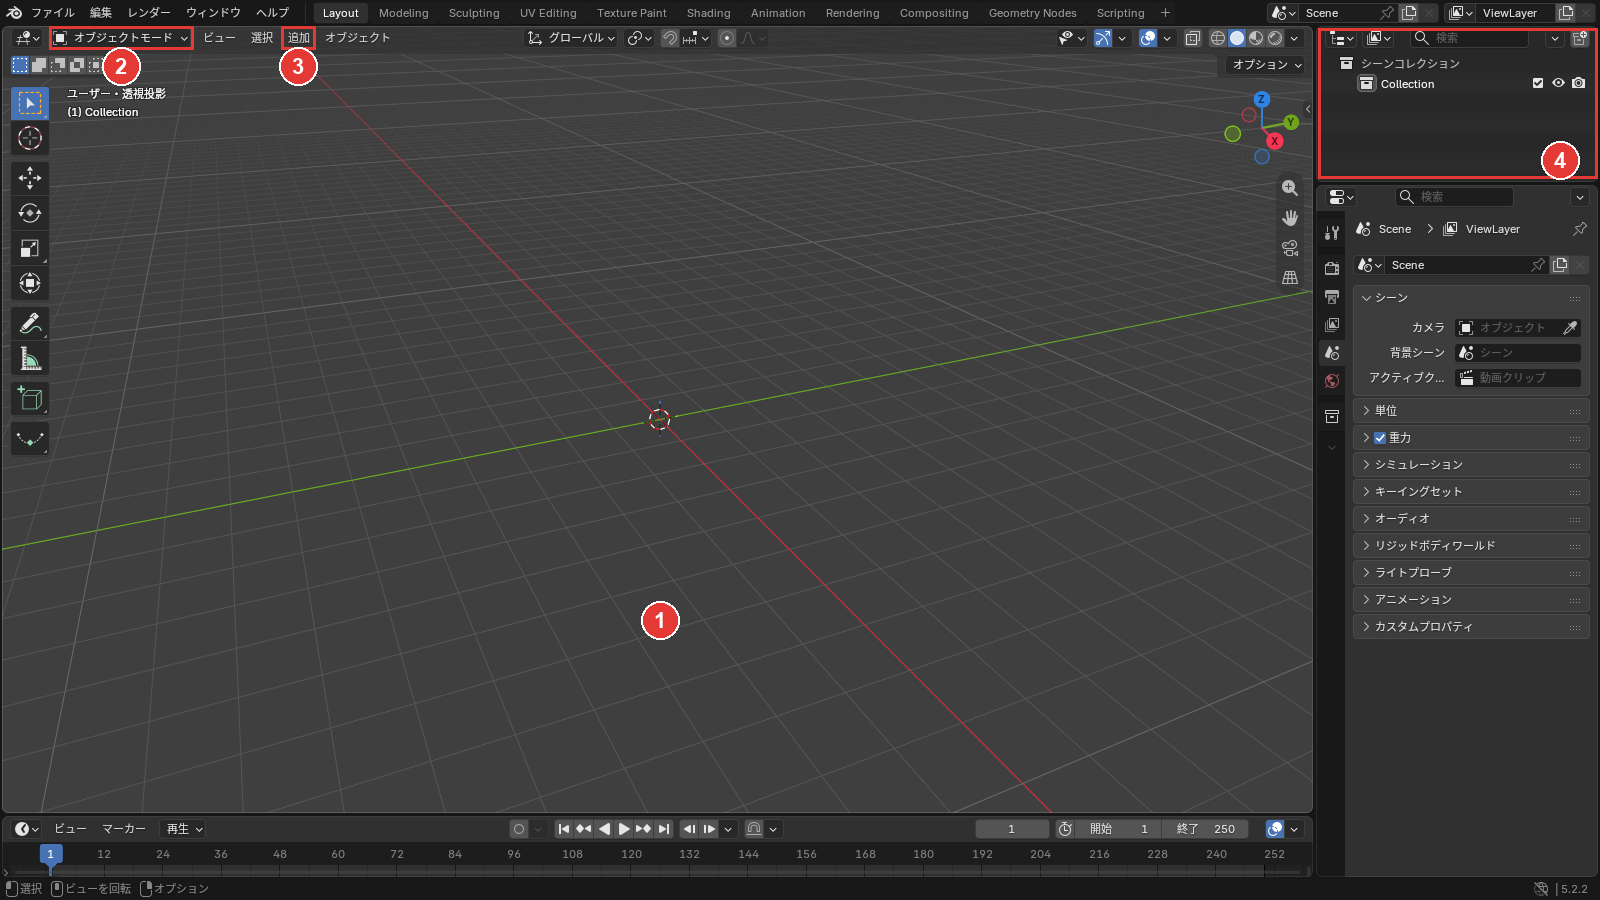Switch perspective/orthographic grid icon
The height and width of the screenshot is (900, 1600).
(x=1290, y=278)
